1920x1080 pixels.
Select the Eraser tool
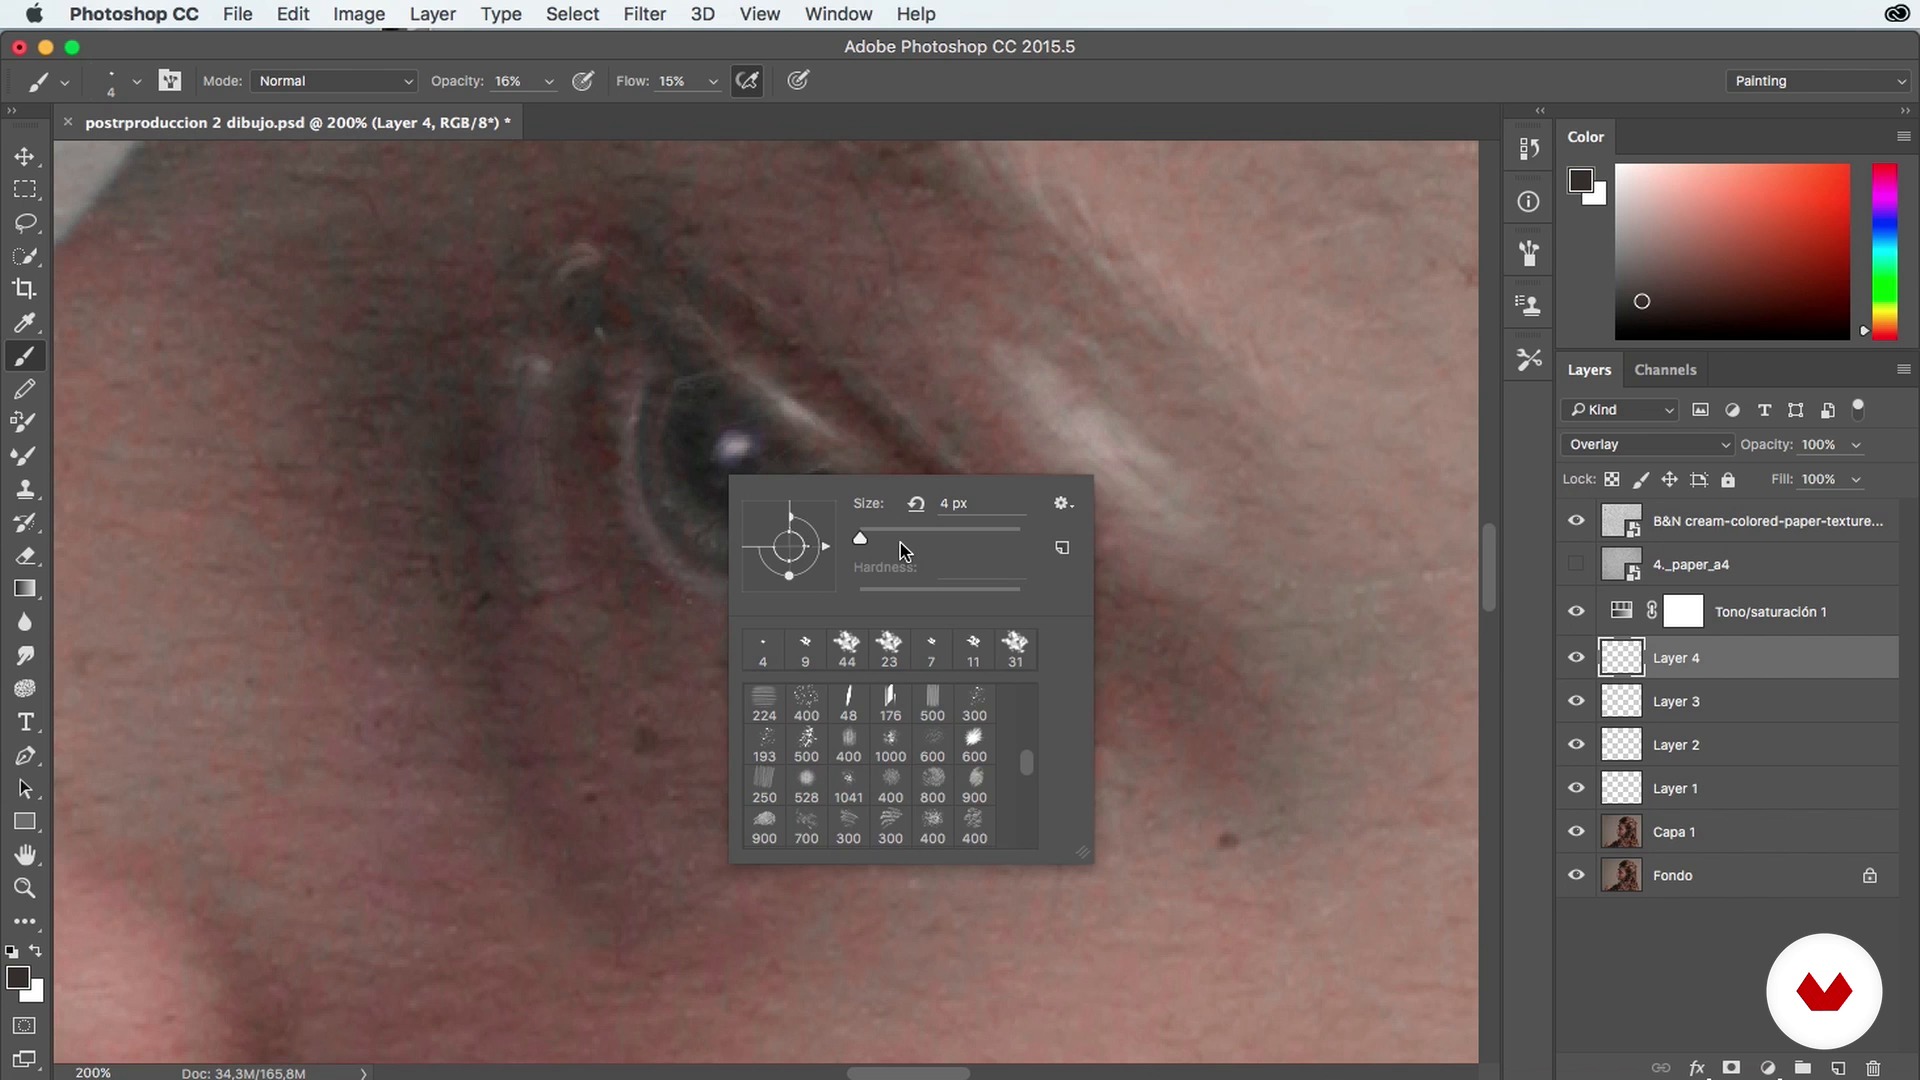25,556
